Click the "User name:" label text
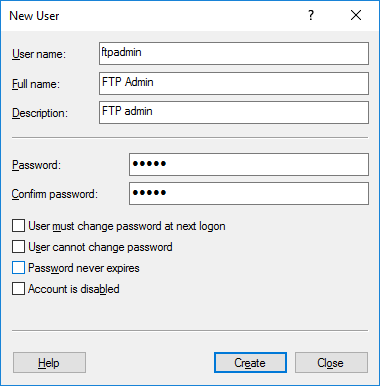Viewport: 380px width, 386px height. click(x=39, y=54)
